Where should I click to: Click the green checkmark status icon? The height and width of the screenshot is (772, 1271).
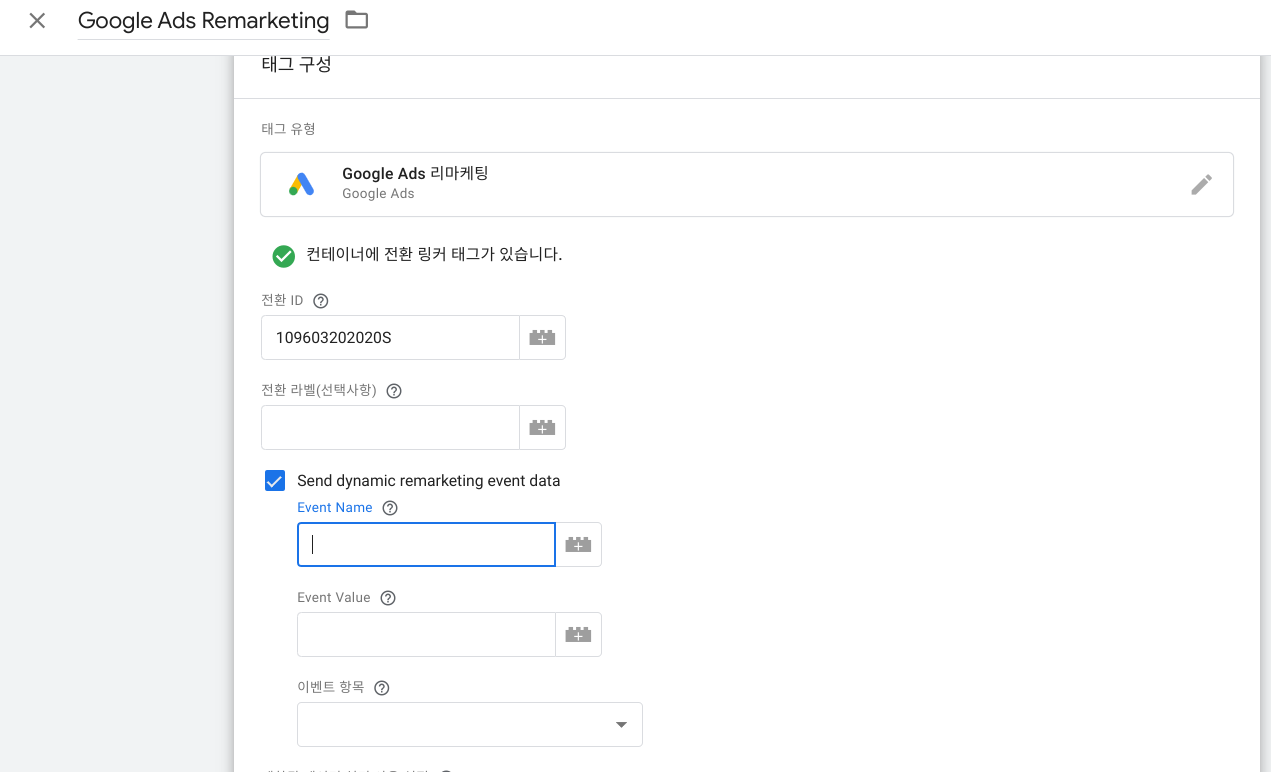(284, 256)
